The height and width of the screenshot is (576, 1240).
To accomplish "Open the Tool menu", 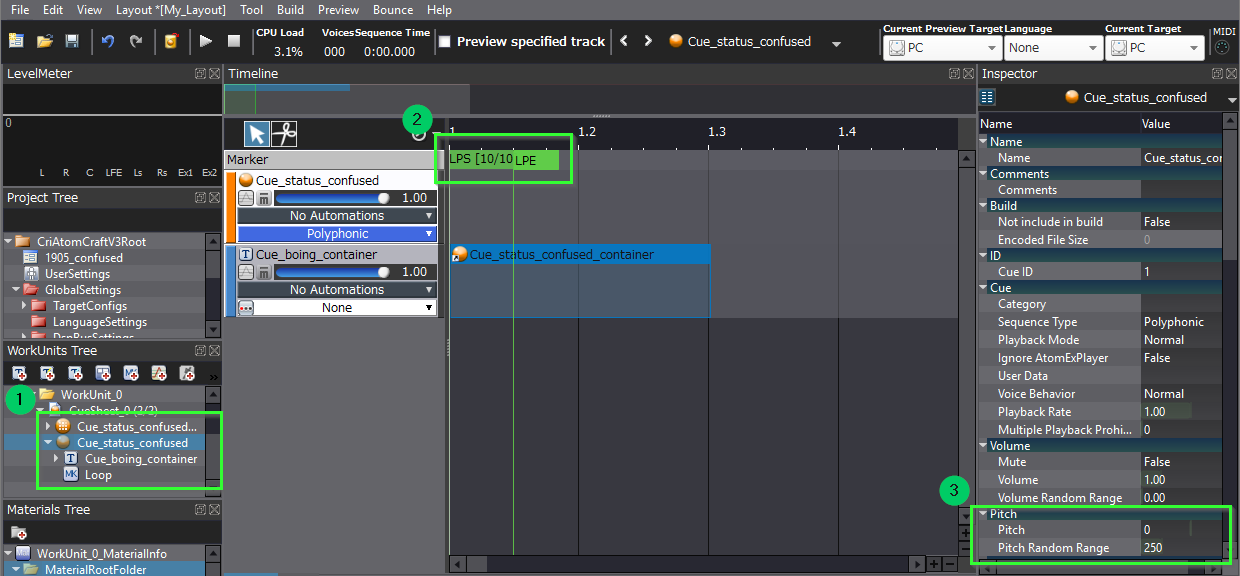I will tap(251, 10).
